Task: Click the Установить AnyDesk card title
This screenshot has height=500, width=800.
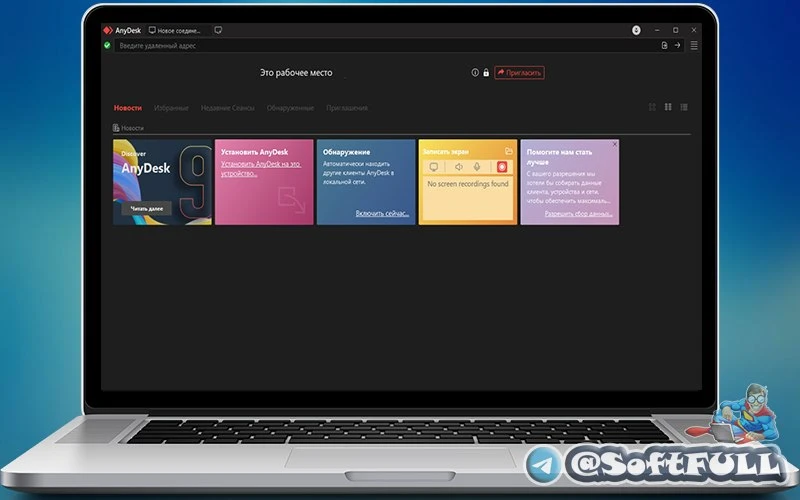Action: pos(255,152)
